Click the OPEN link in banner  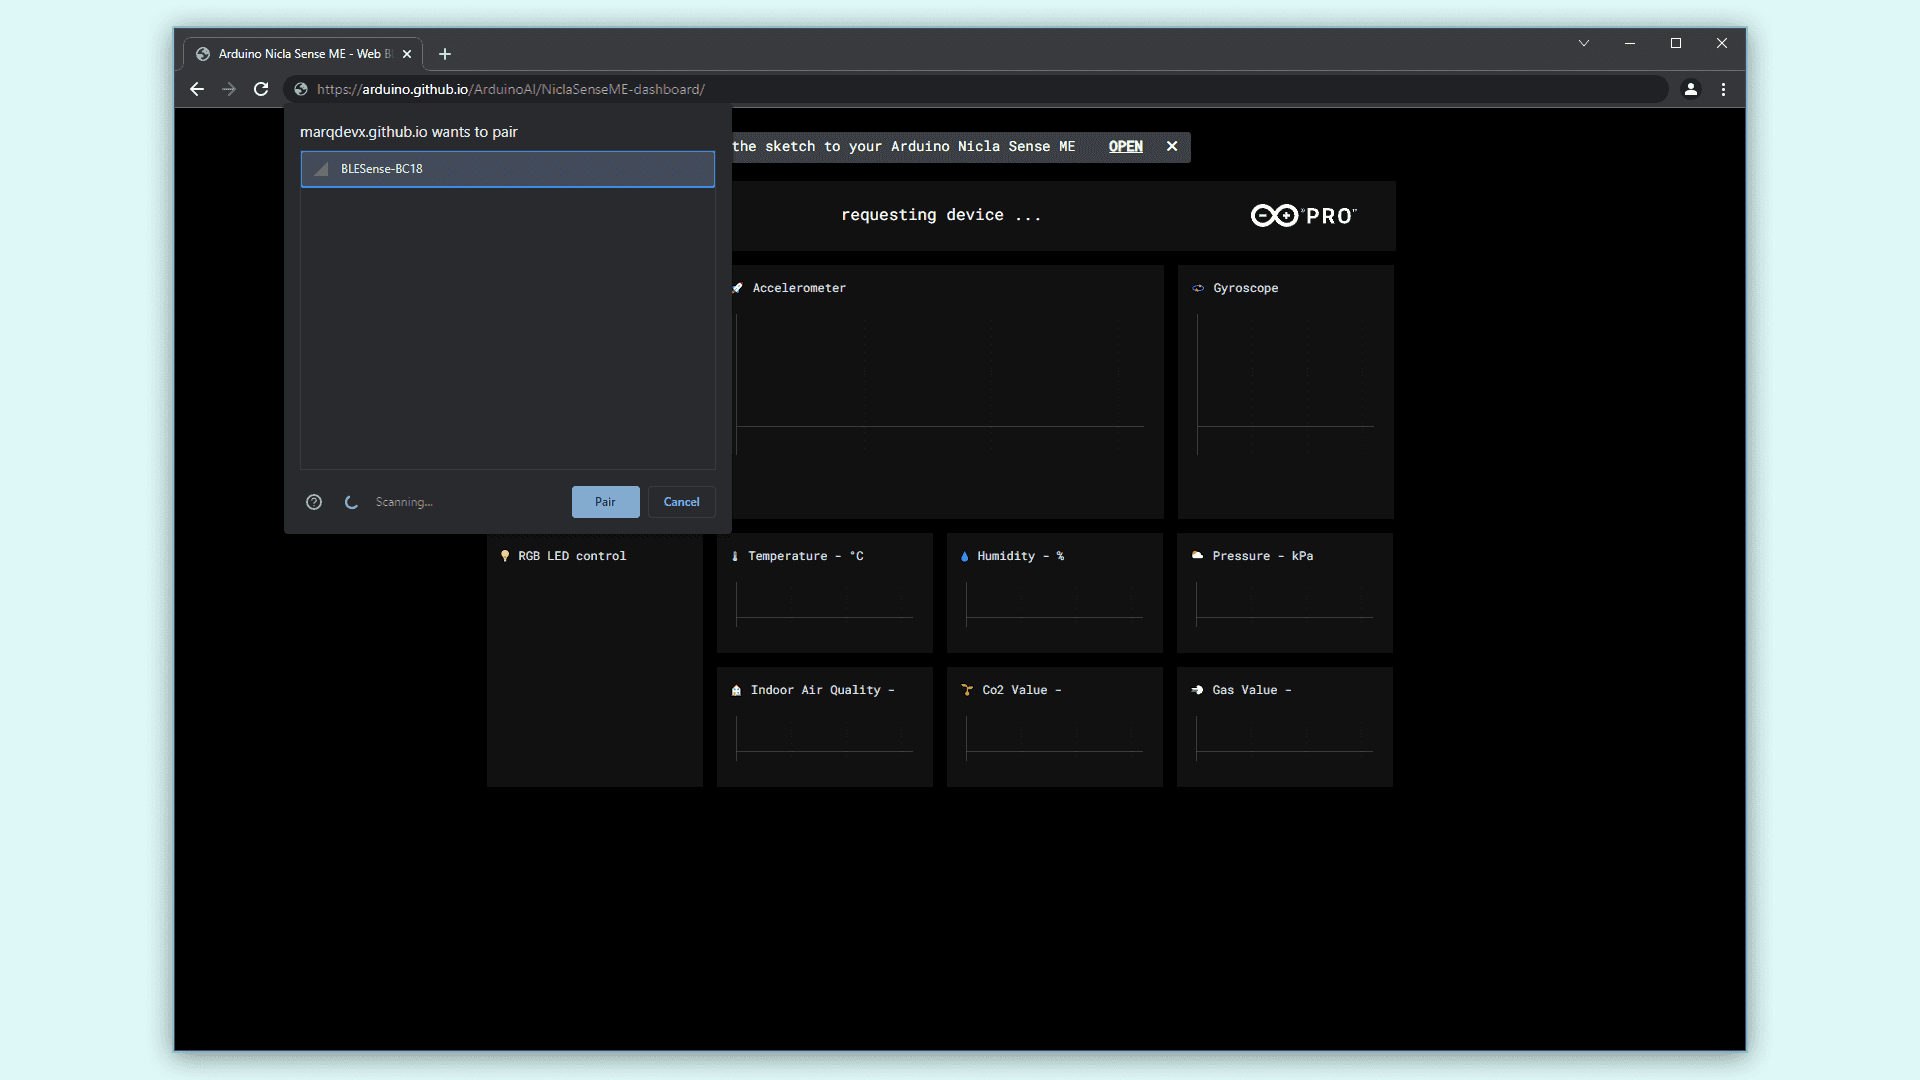tap(1125, 146)
